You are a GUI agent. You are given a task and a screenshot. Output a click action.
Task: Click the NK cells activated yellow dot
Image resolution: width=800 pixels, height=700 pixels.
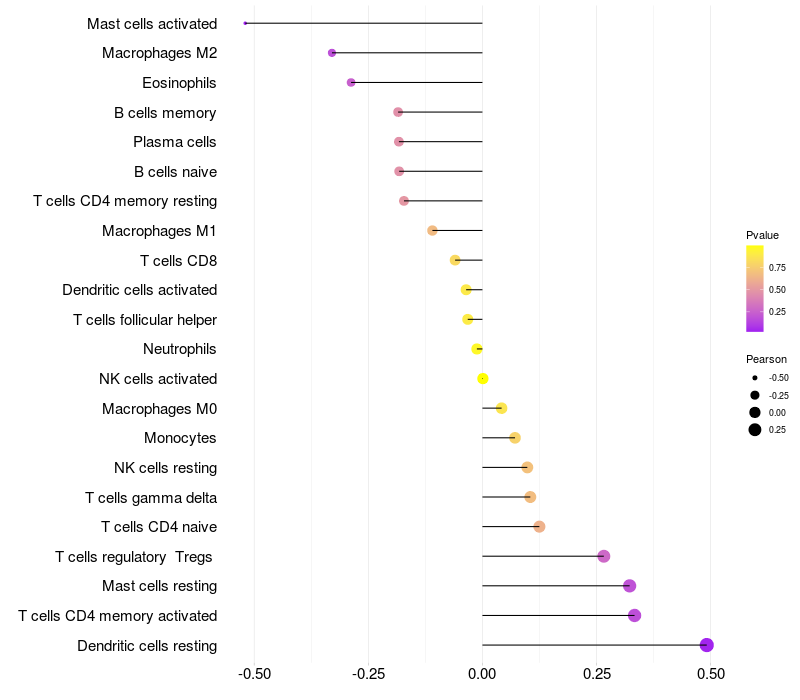pyautogui.click(x=483, y=379)
